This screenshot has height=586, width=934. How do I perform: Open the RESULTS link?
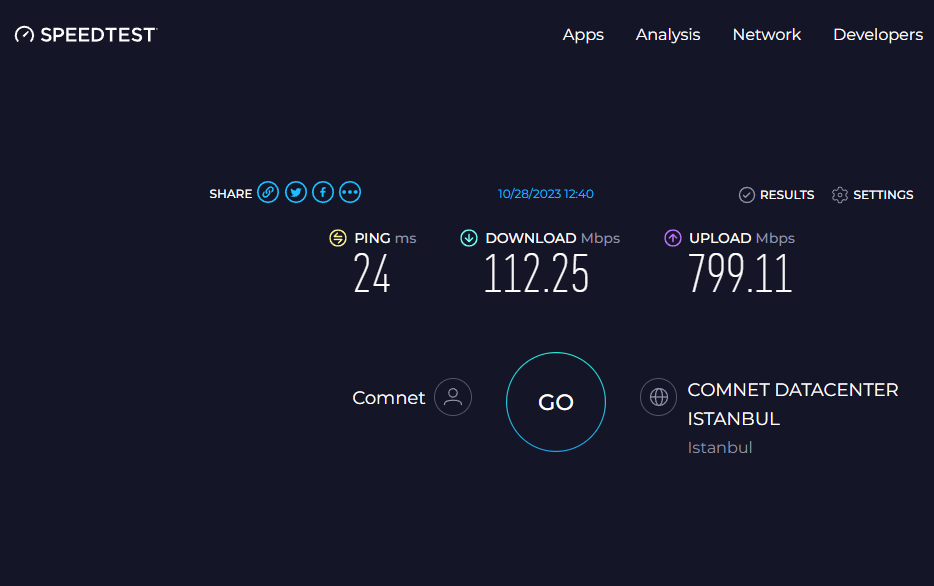[786, 195]
